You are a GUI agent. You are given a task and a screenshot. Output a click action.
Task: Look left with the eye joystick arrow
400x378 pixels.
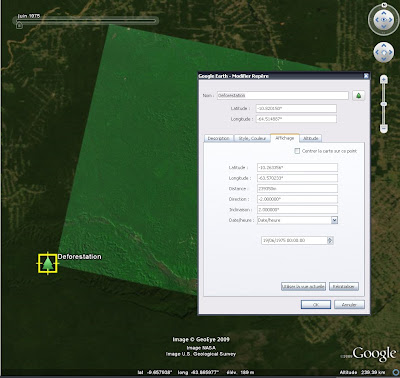tap(377, 20)
